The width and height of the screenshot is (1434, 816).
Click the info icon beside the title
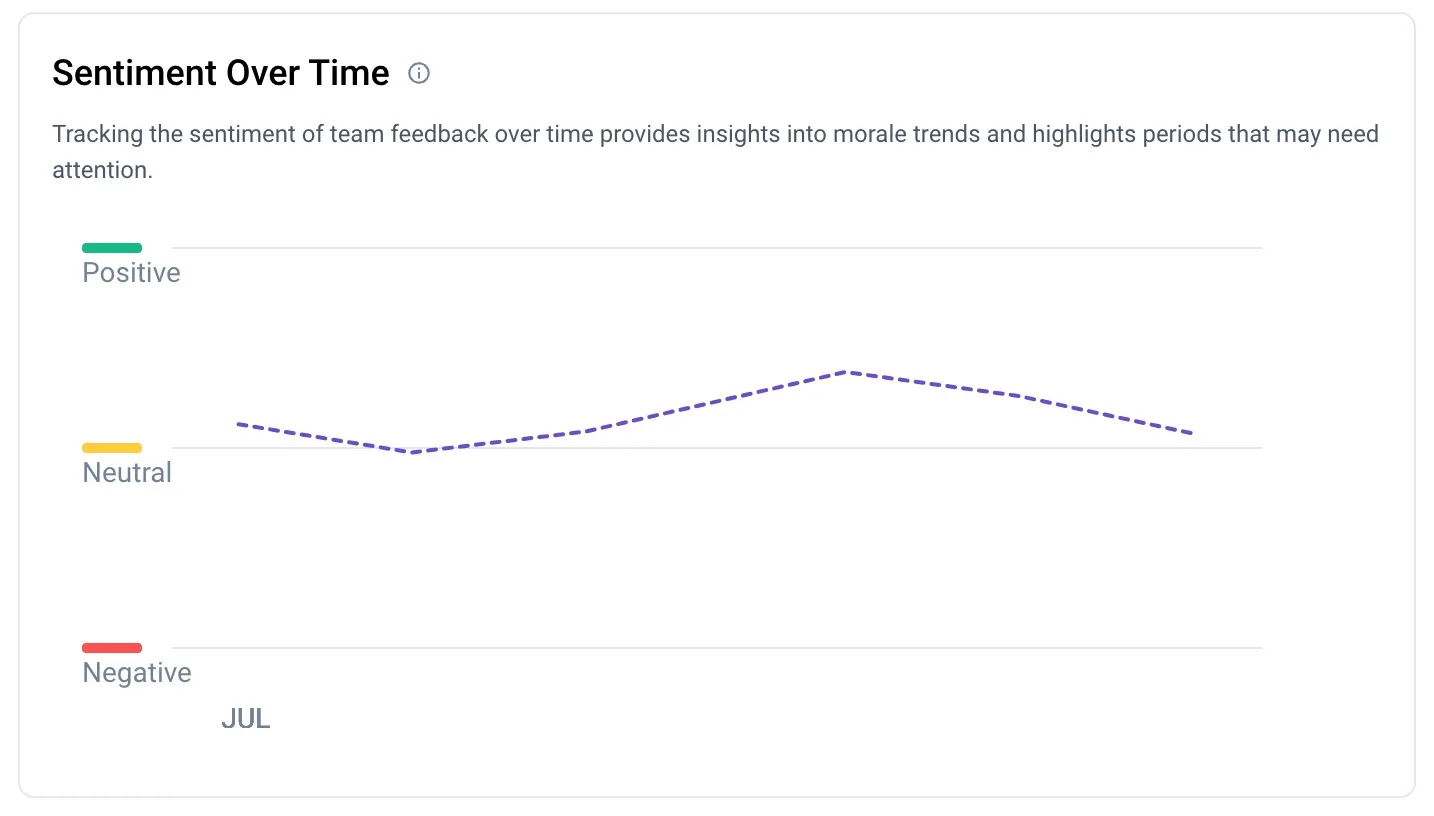click(419, 73)
